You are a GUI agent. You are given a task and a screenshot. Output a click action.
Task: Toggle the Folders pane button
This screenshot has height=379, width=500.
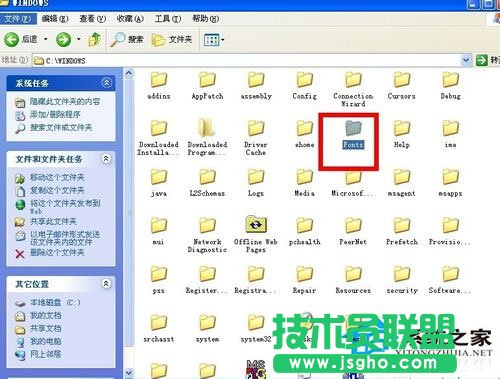(172, 40)
